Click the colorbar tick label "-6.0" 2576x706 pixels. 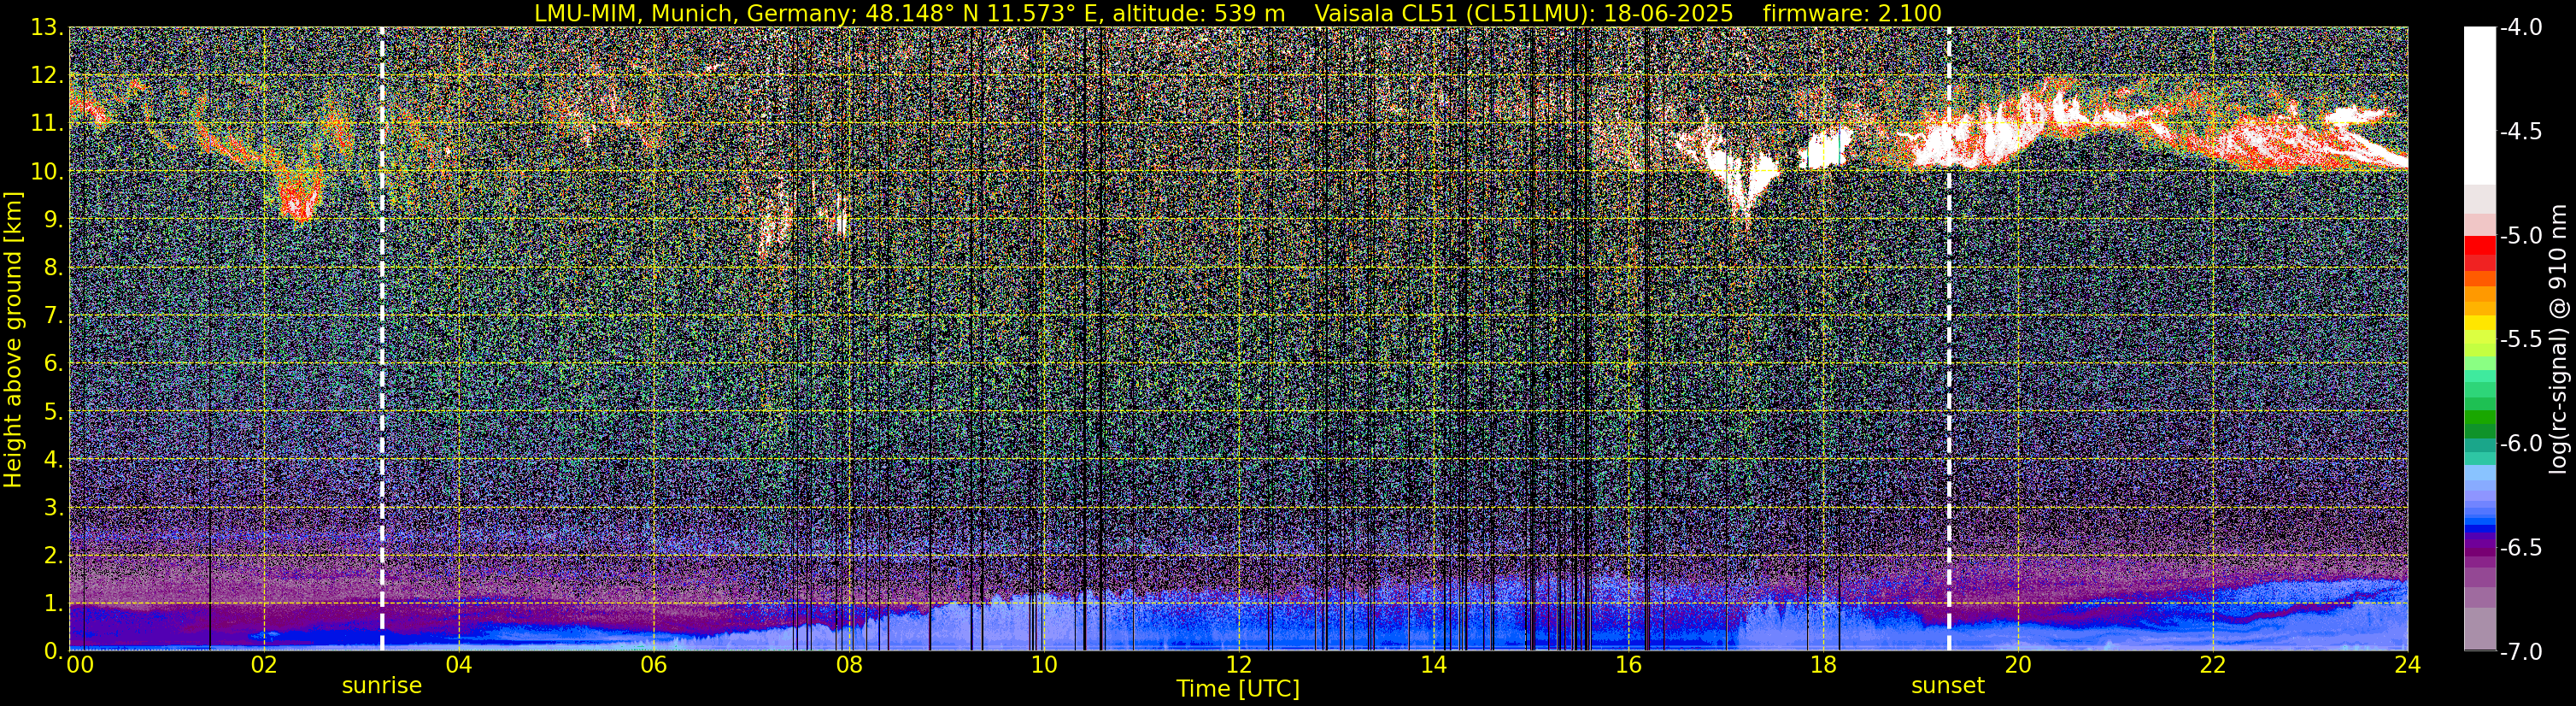pyautogui.click(x=2520, y=443)
